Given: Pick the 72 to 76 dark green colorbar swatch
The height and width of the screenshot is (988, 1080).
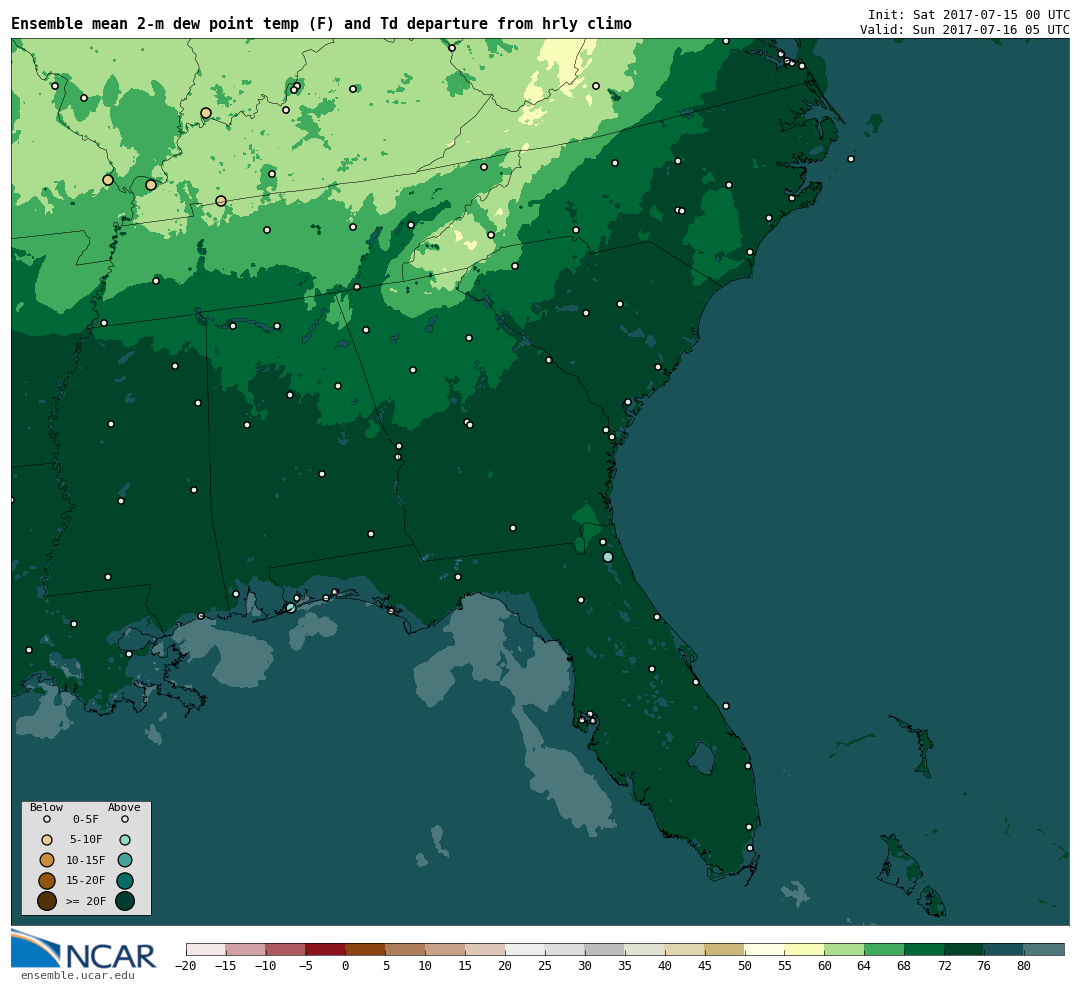Looking at the screenshot, I should (964, 949).
